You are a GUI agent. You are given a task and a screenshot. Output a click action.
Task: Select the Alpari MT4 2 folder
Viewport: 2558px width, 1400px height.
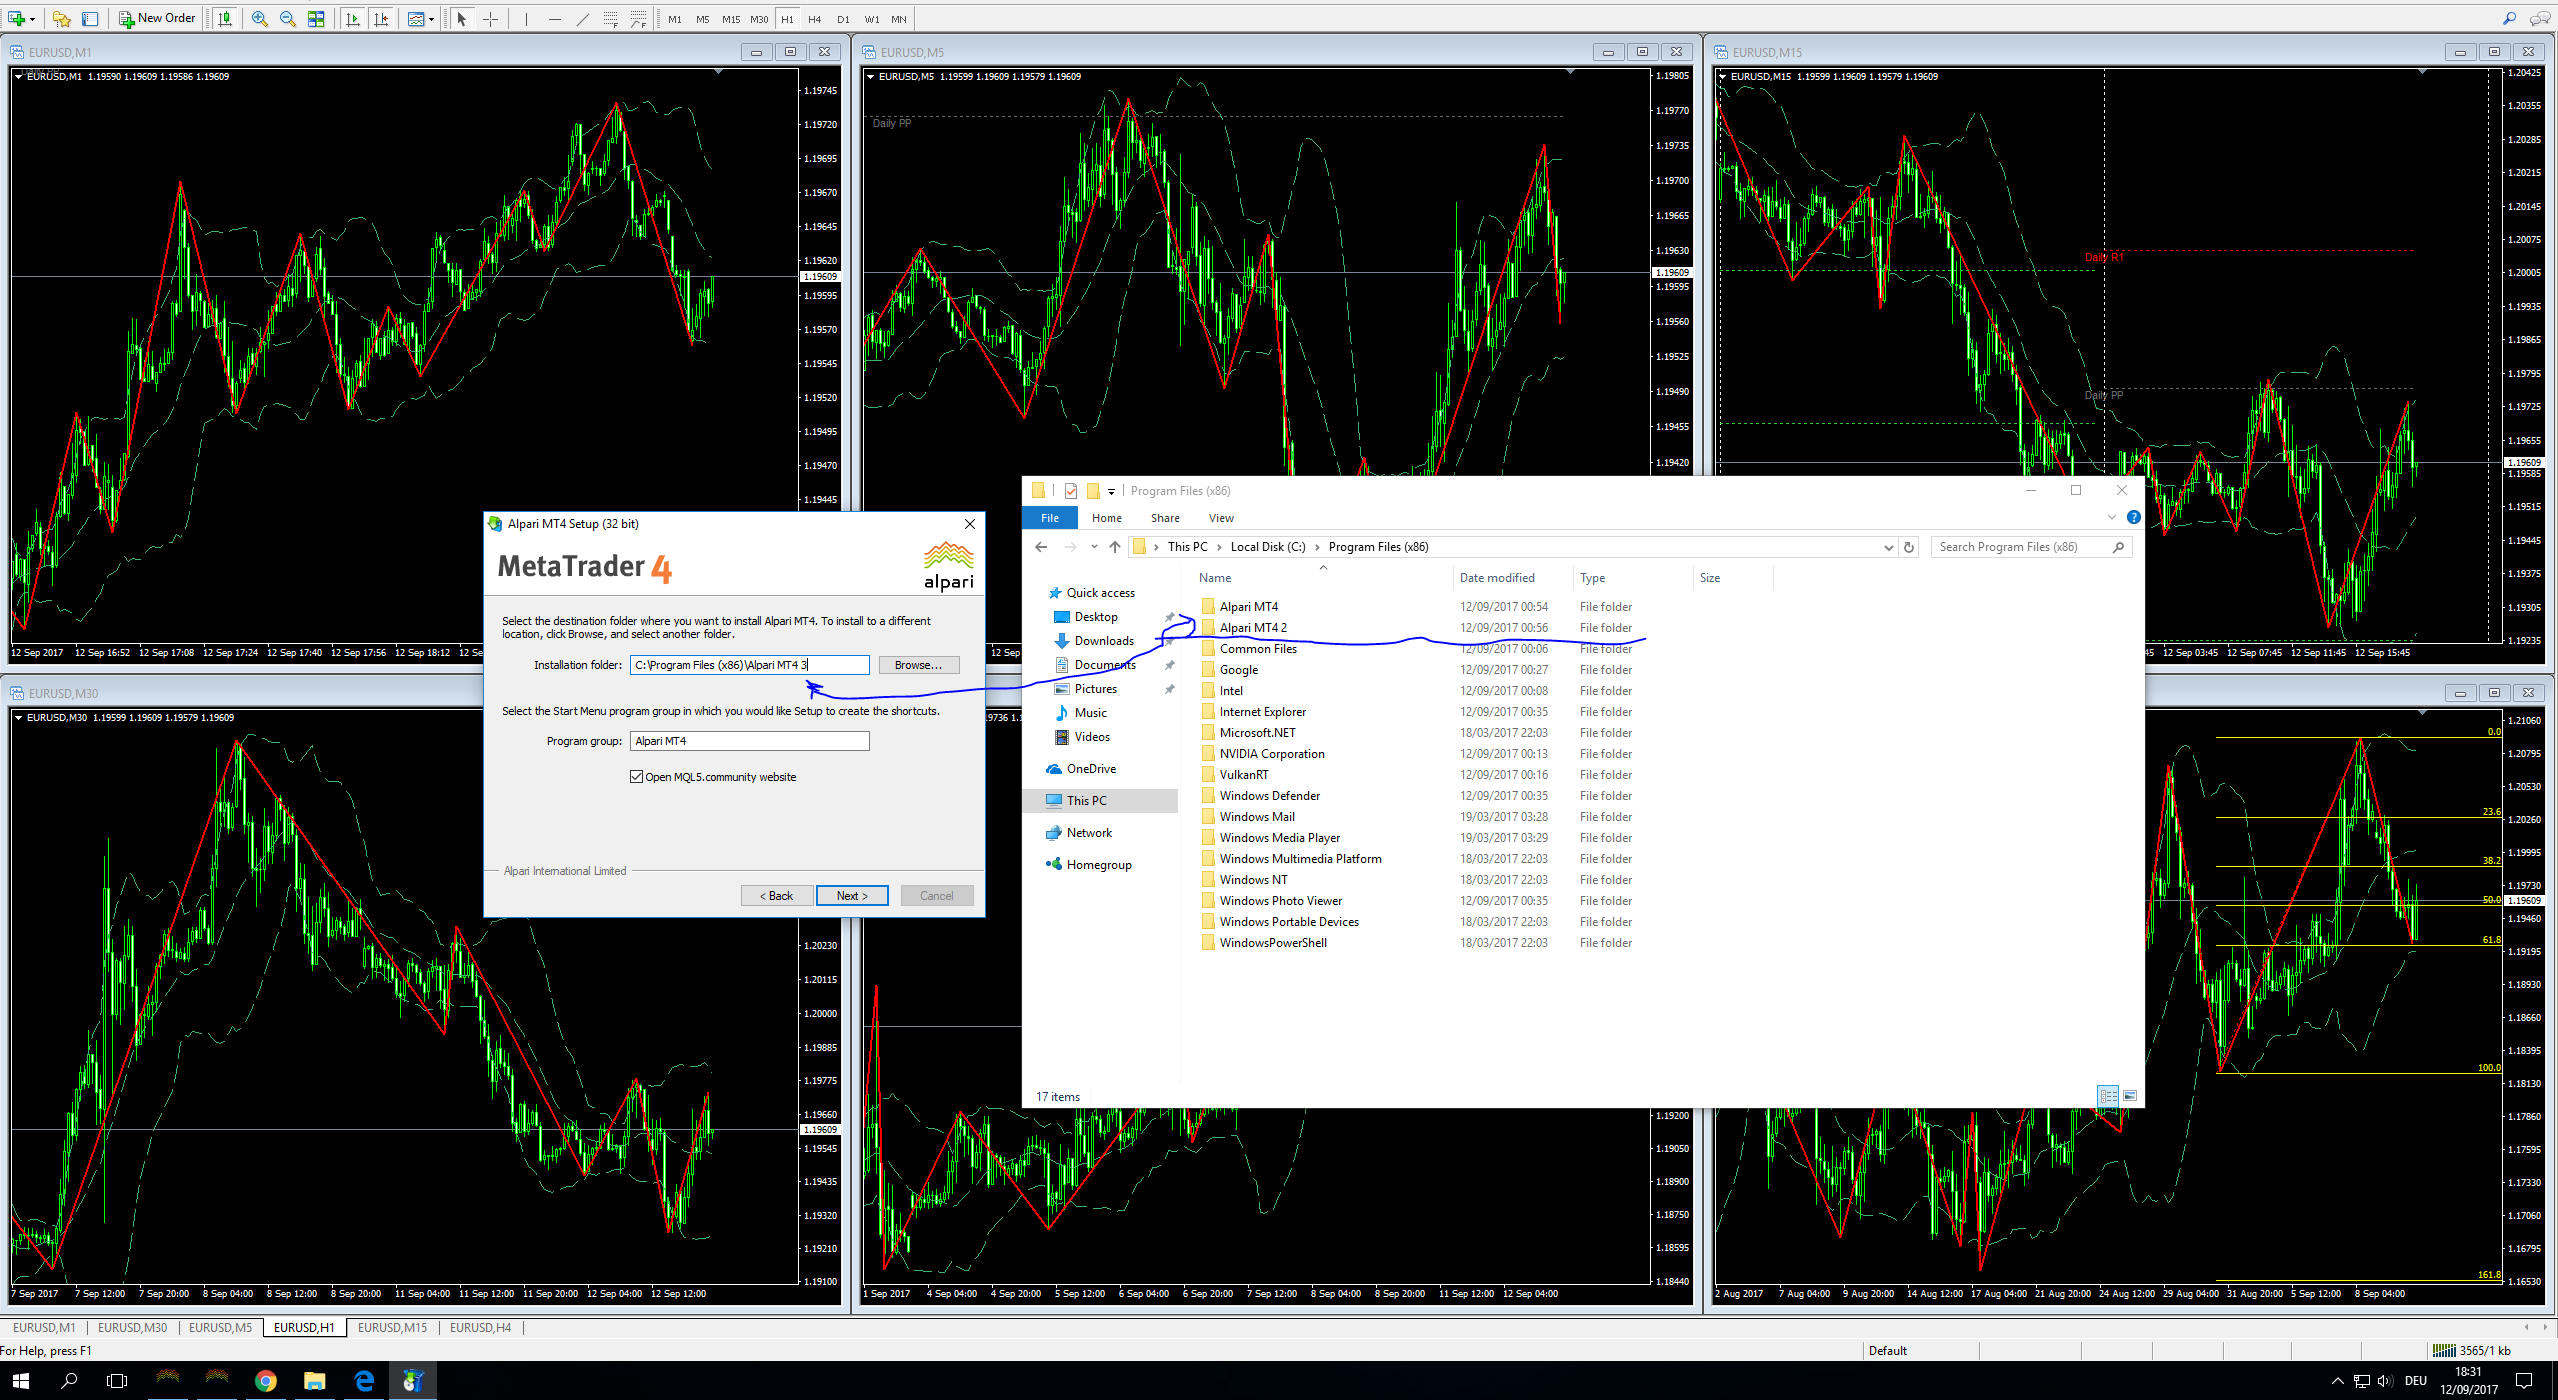pyautogui.click(x=1253, y=628)
